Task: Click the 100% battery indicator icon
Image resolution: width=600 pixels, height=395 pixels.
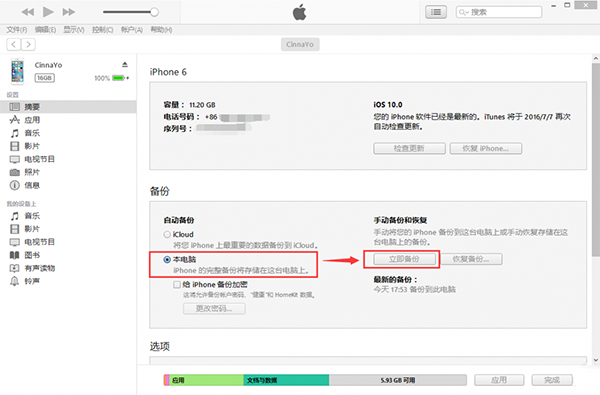Action: [x=118, y=78]
